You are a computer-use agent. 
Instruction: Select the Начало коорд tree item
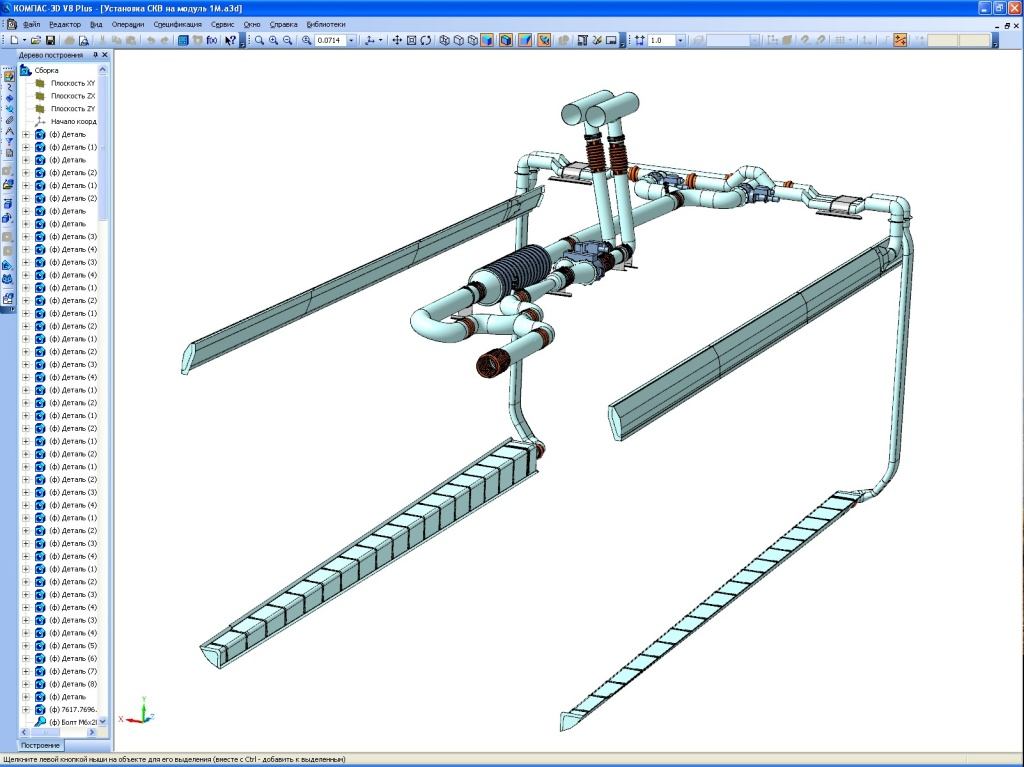tap(73, 121)
